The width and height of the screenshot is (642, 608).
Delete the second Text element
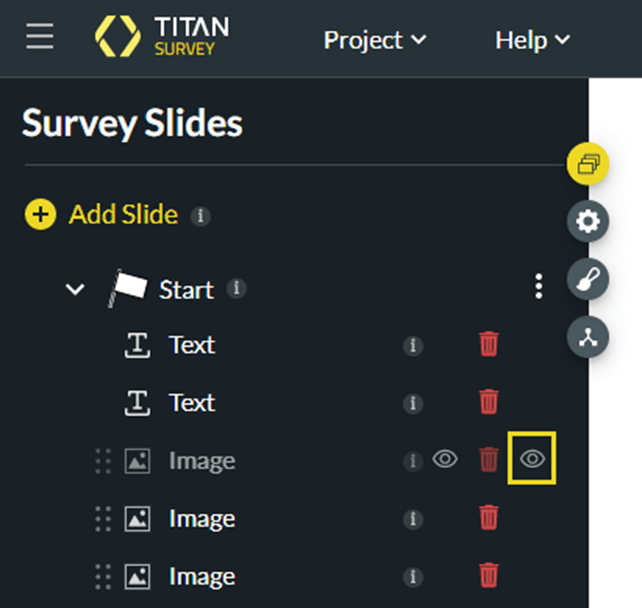click(489, 402)
